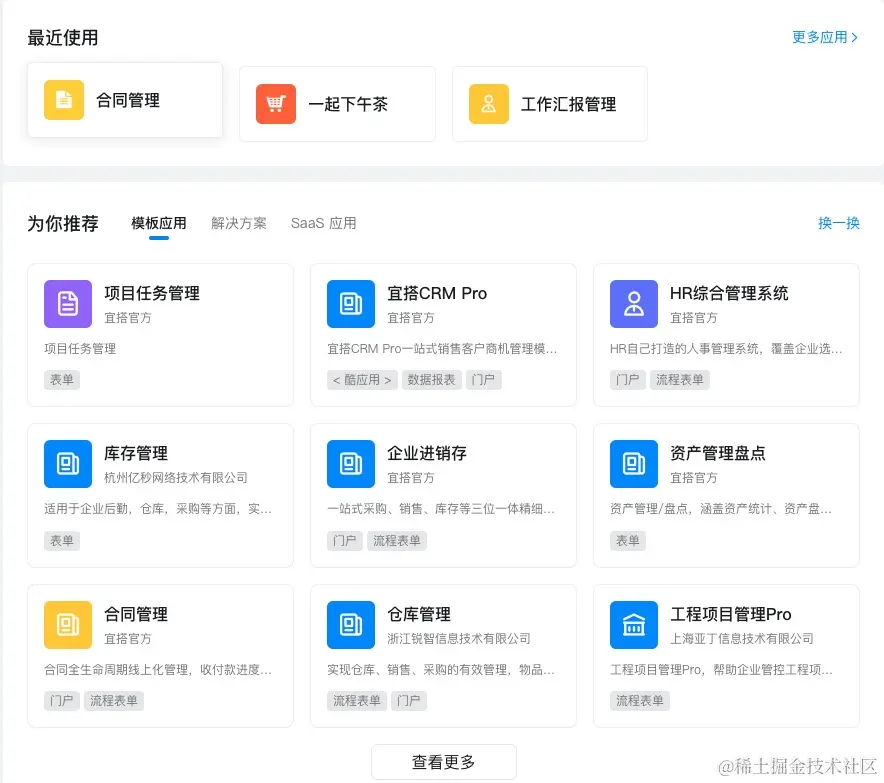This screenshot has height=783, width=884.
Task: Click the 库存管理 blue icon
Action: click(x=68, y=464)
